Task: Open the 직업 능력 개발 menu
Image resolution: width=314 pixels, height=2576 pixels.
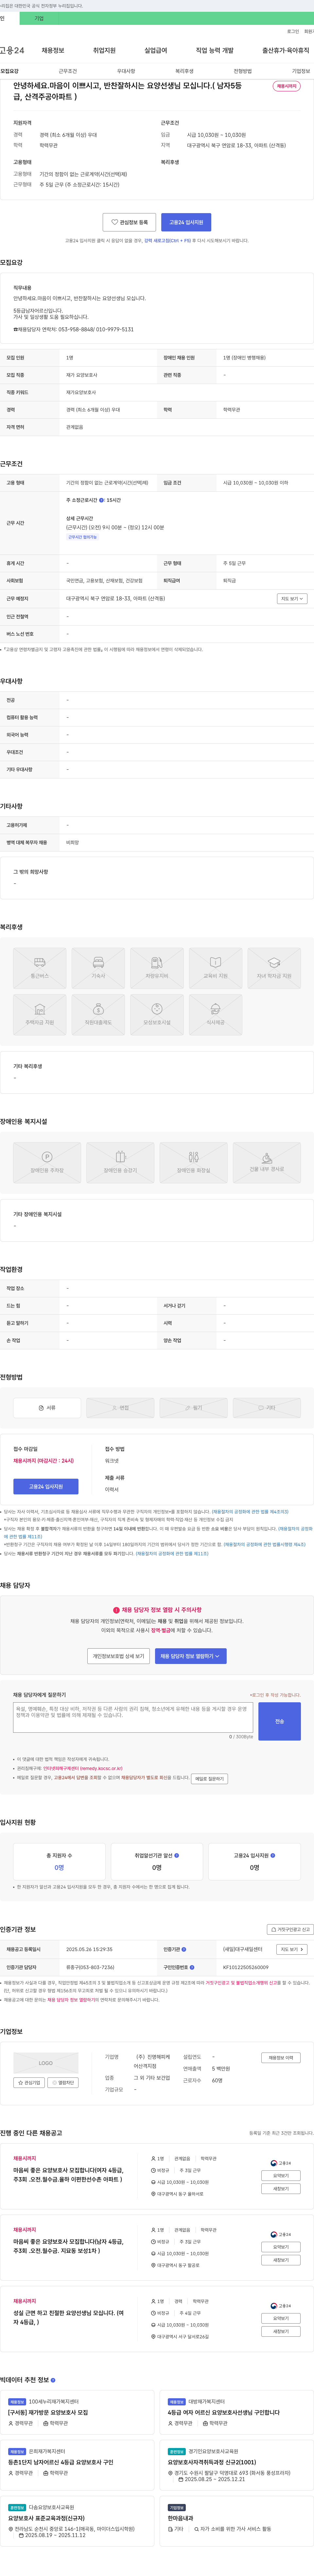Action: tap(215, 50)
